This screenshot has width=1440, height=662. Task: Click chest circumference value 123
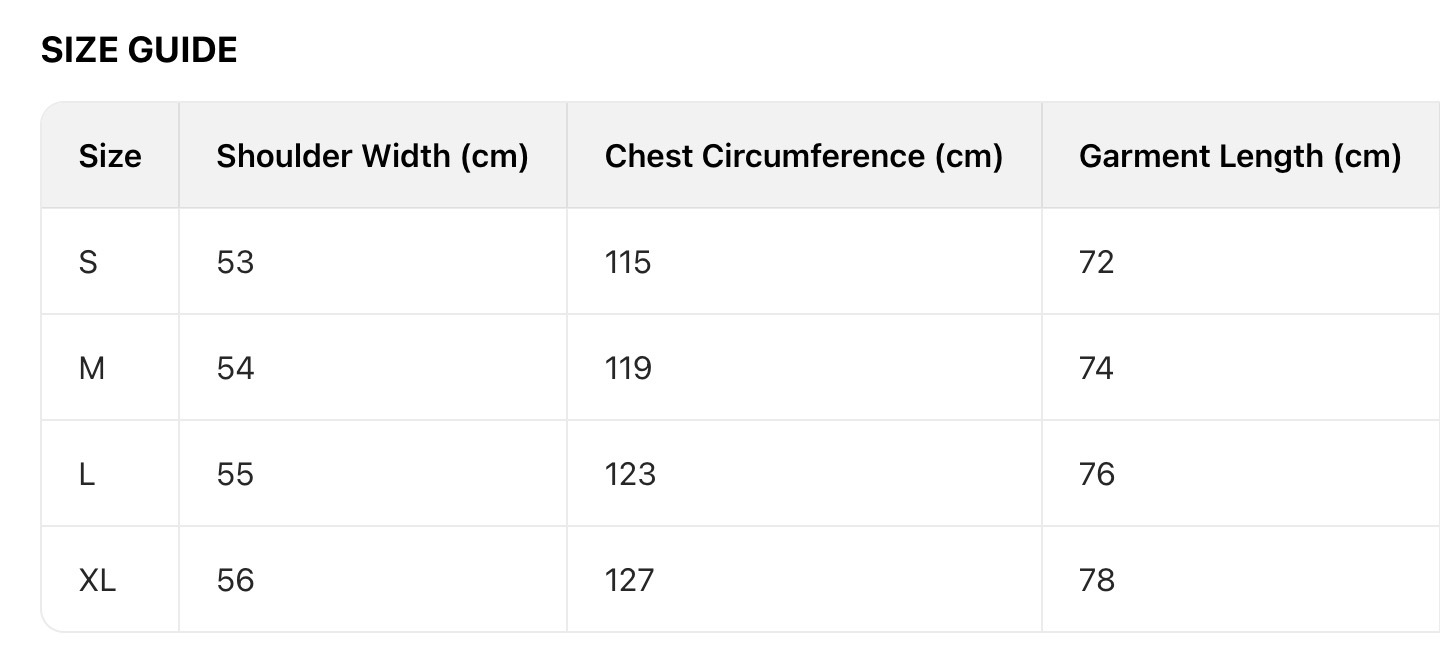click(x=630, y=474)
